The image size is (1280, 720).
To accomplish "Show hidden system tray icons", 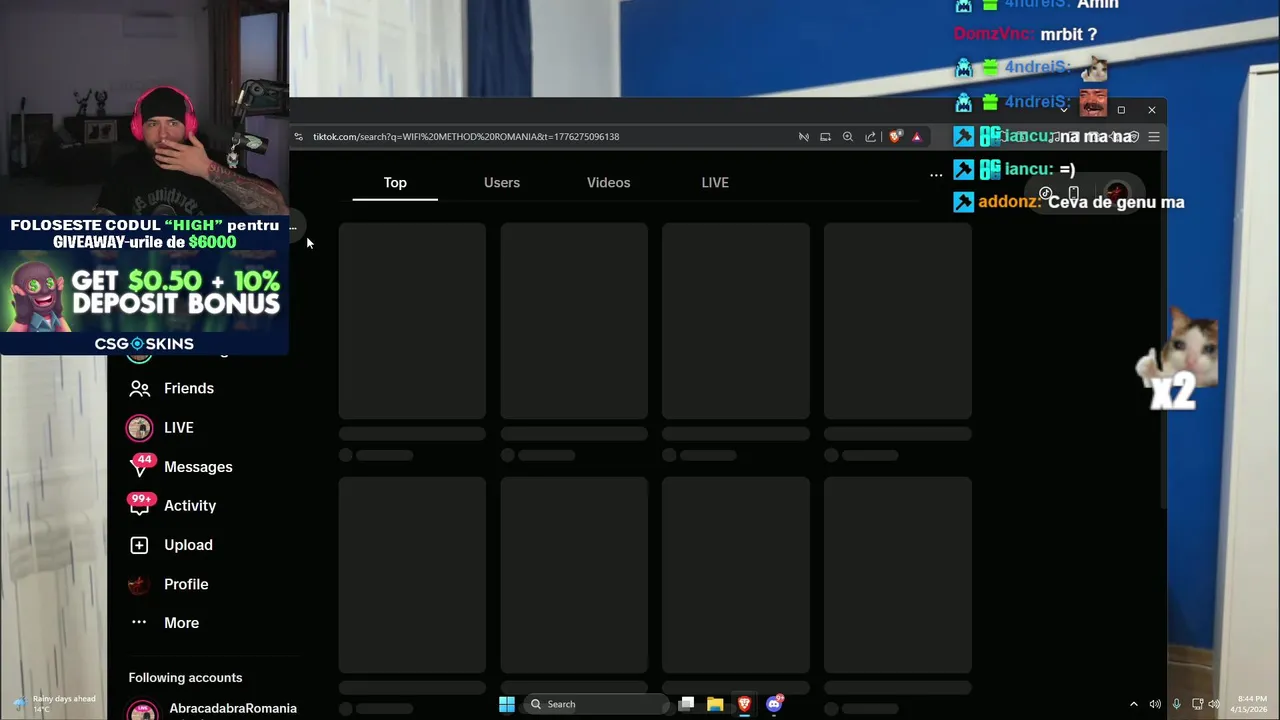I will tap(1133, 704).
